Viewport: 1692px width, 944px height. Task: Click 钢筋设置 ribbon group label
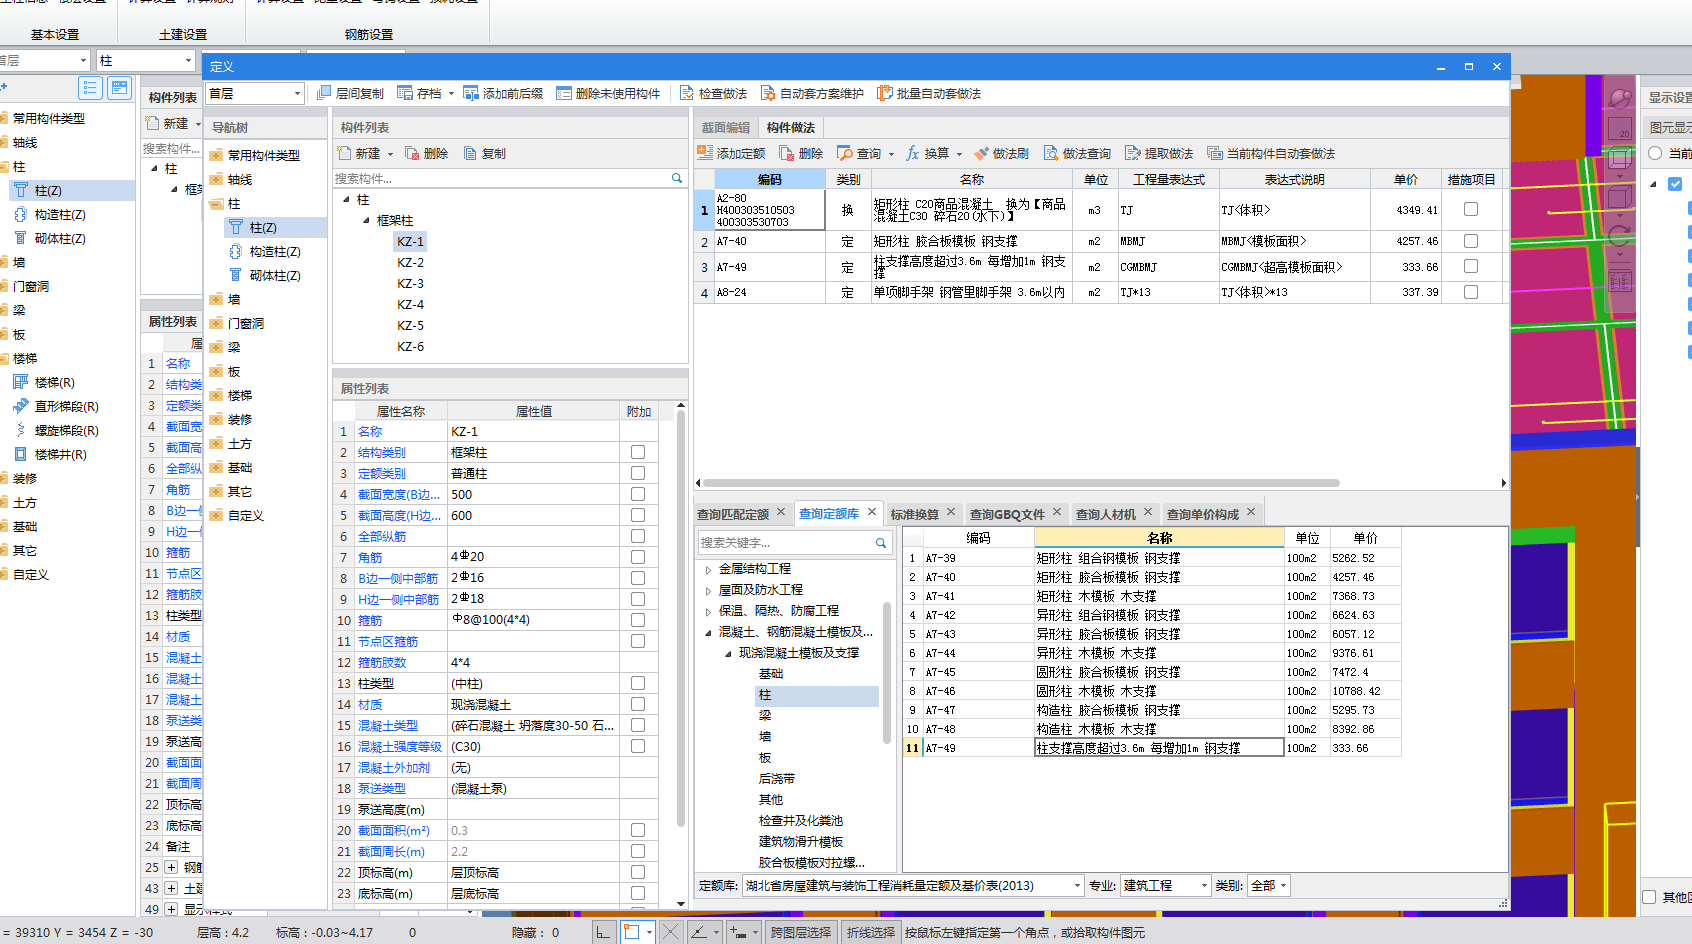click(369, 34)
